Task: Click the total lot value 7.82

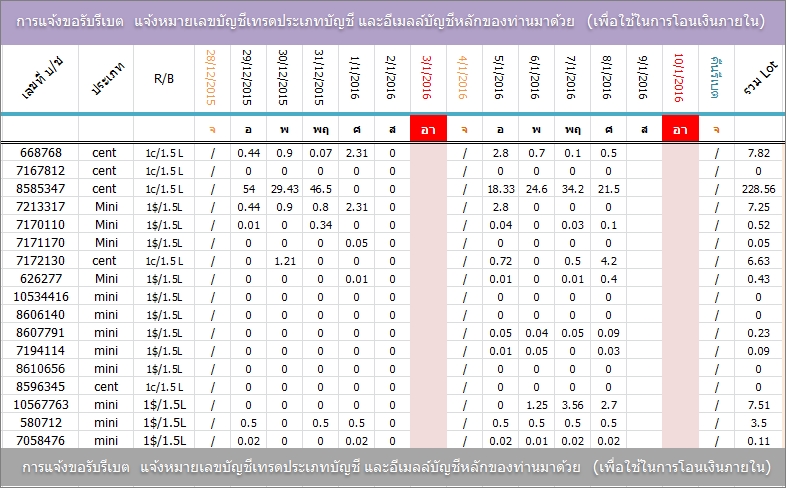Action: [758, 153]
